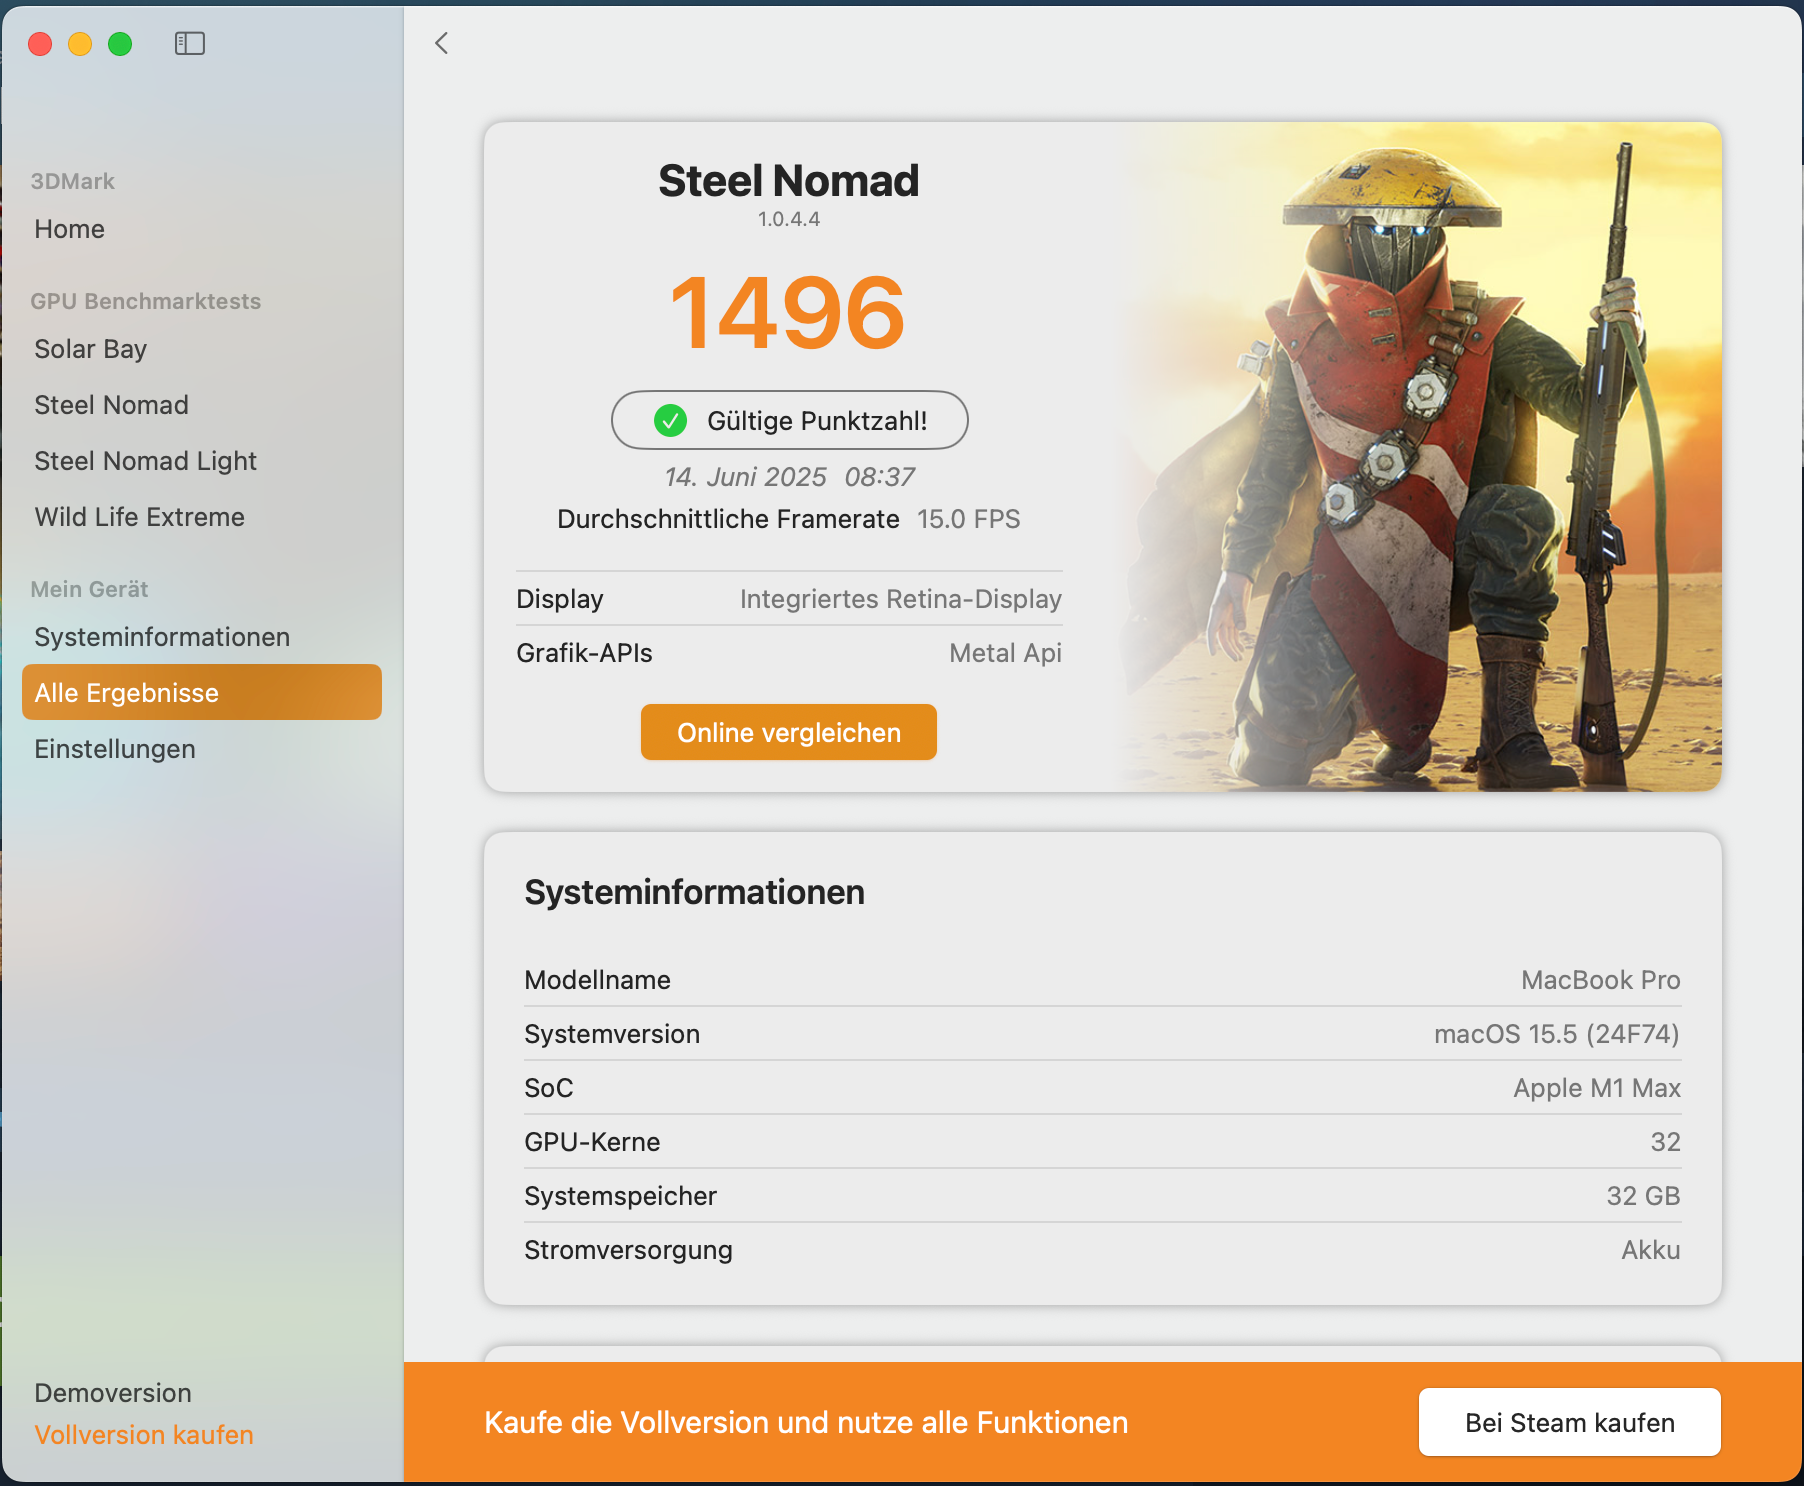Screen dimensions: 1804x1486
Task: Close the window with red button
Action: point(40,44)
